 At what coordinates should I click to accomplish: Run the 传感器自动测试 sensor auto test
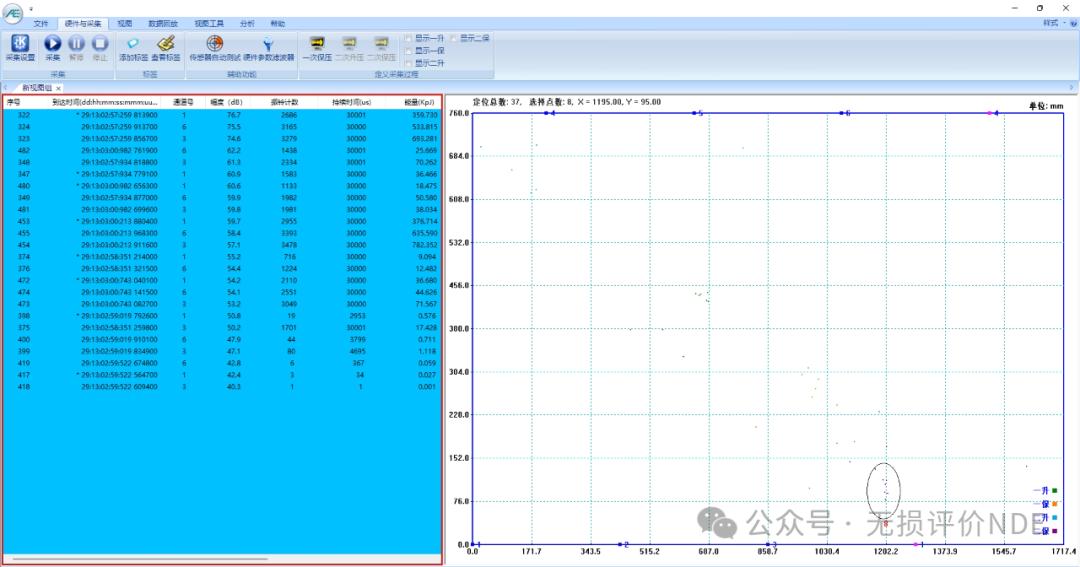(215, 47)
